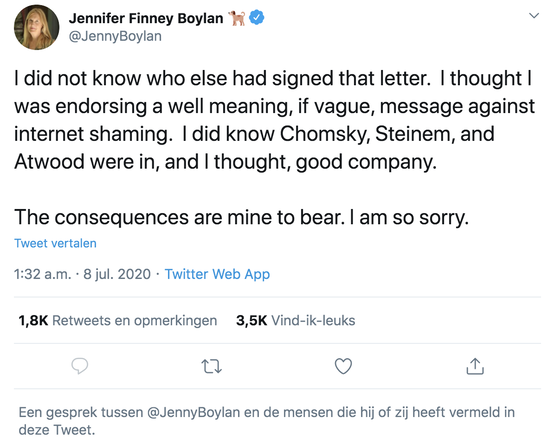555x443 pixels.
Task: Click the 'Tweet vertalen' translate link
Action: tap(55, 243)
